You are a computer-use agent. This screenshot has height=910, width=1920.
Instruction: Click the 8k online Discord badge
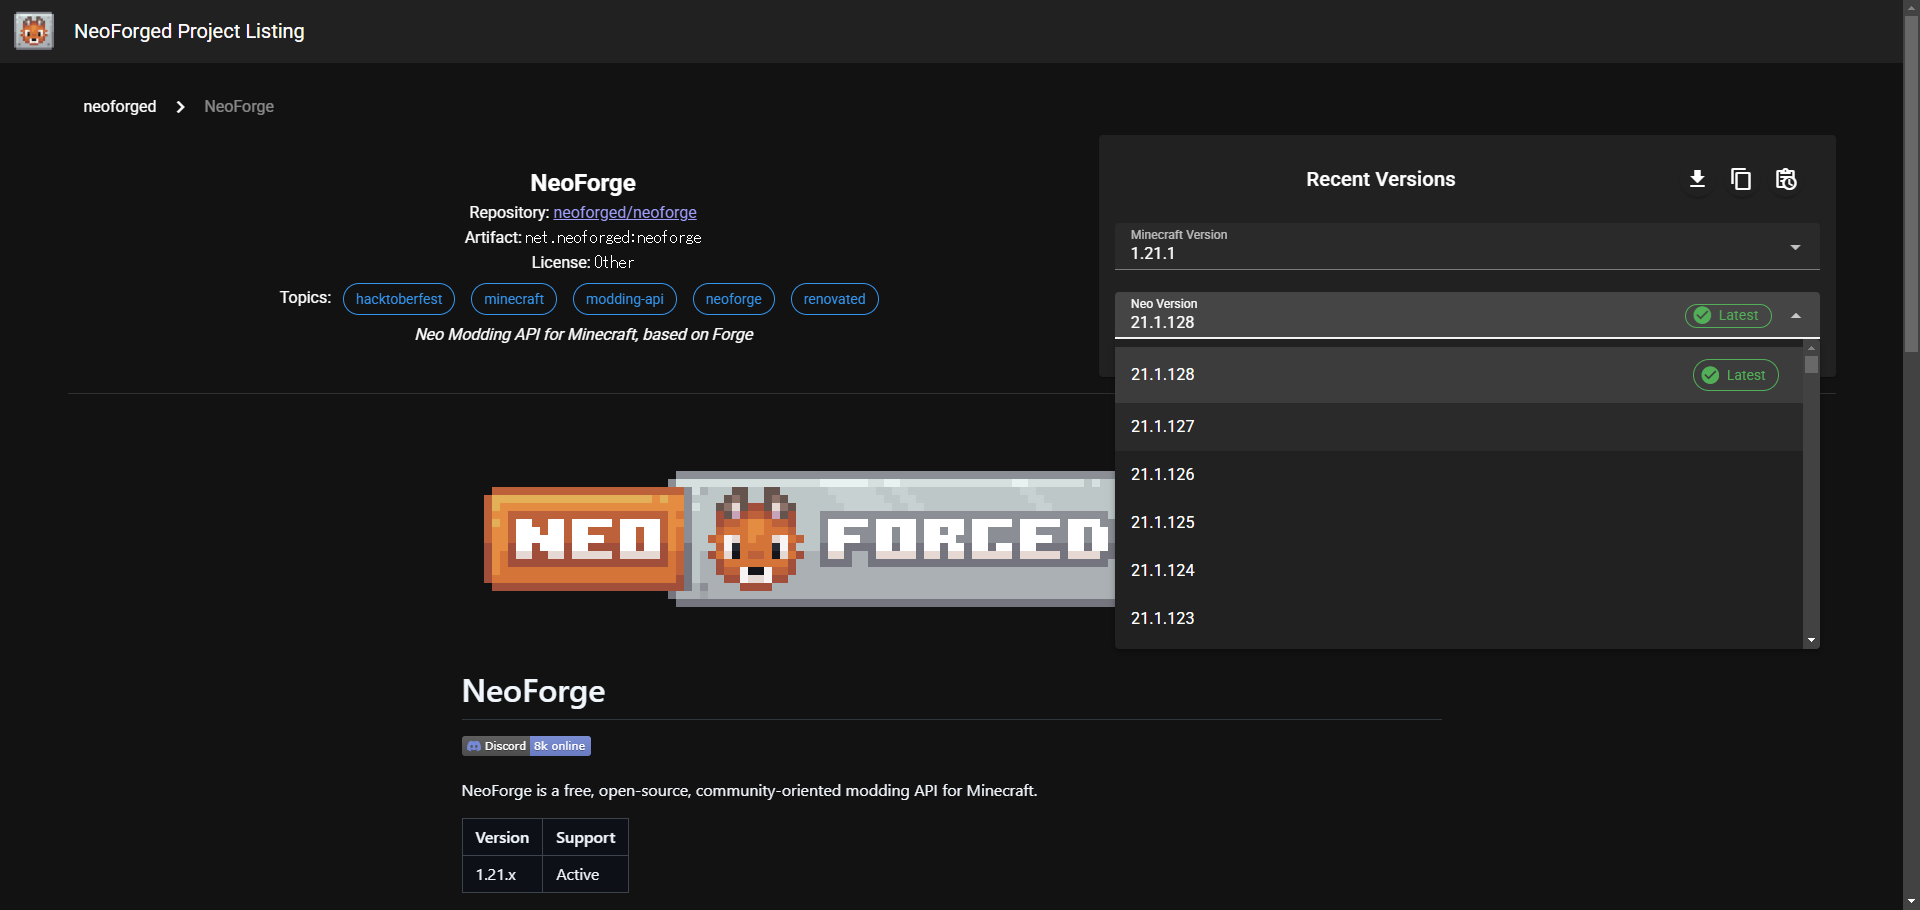coord(558,746)
